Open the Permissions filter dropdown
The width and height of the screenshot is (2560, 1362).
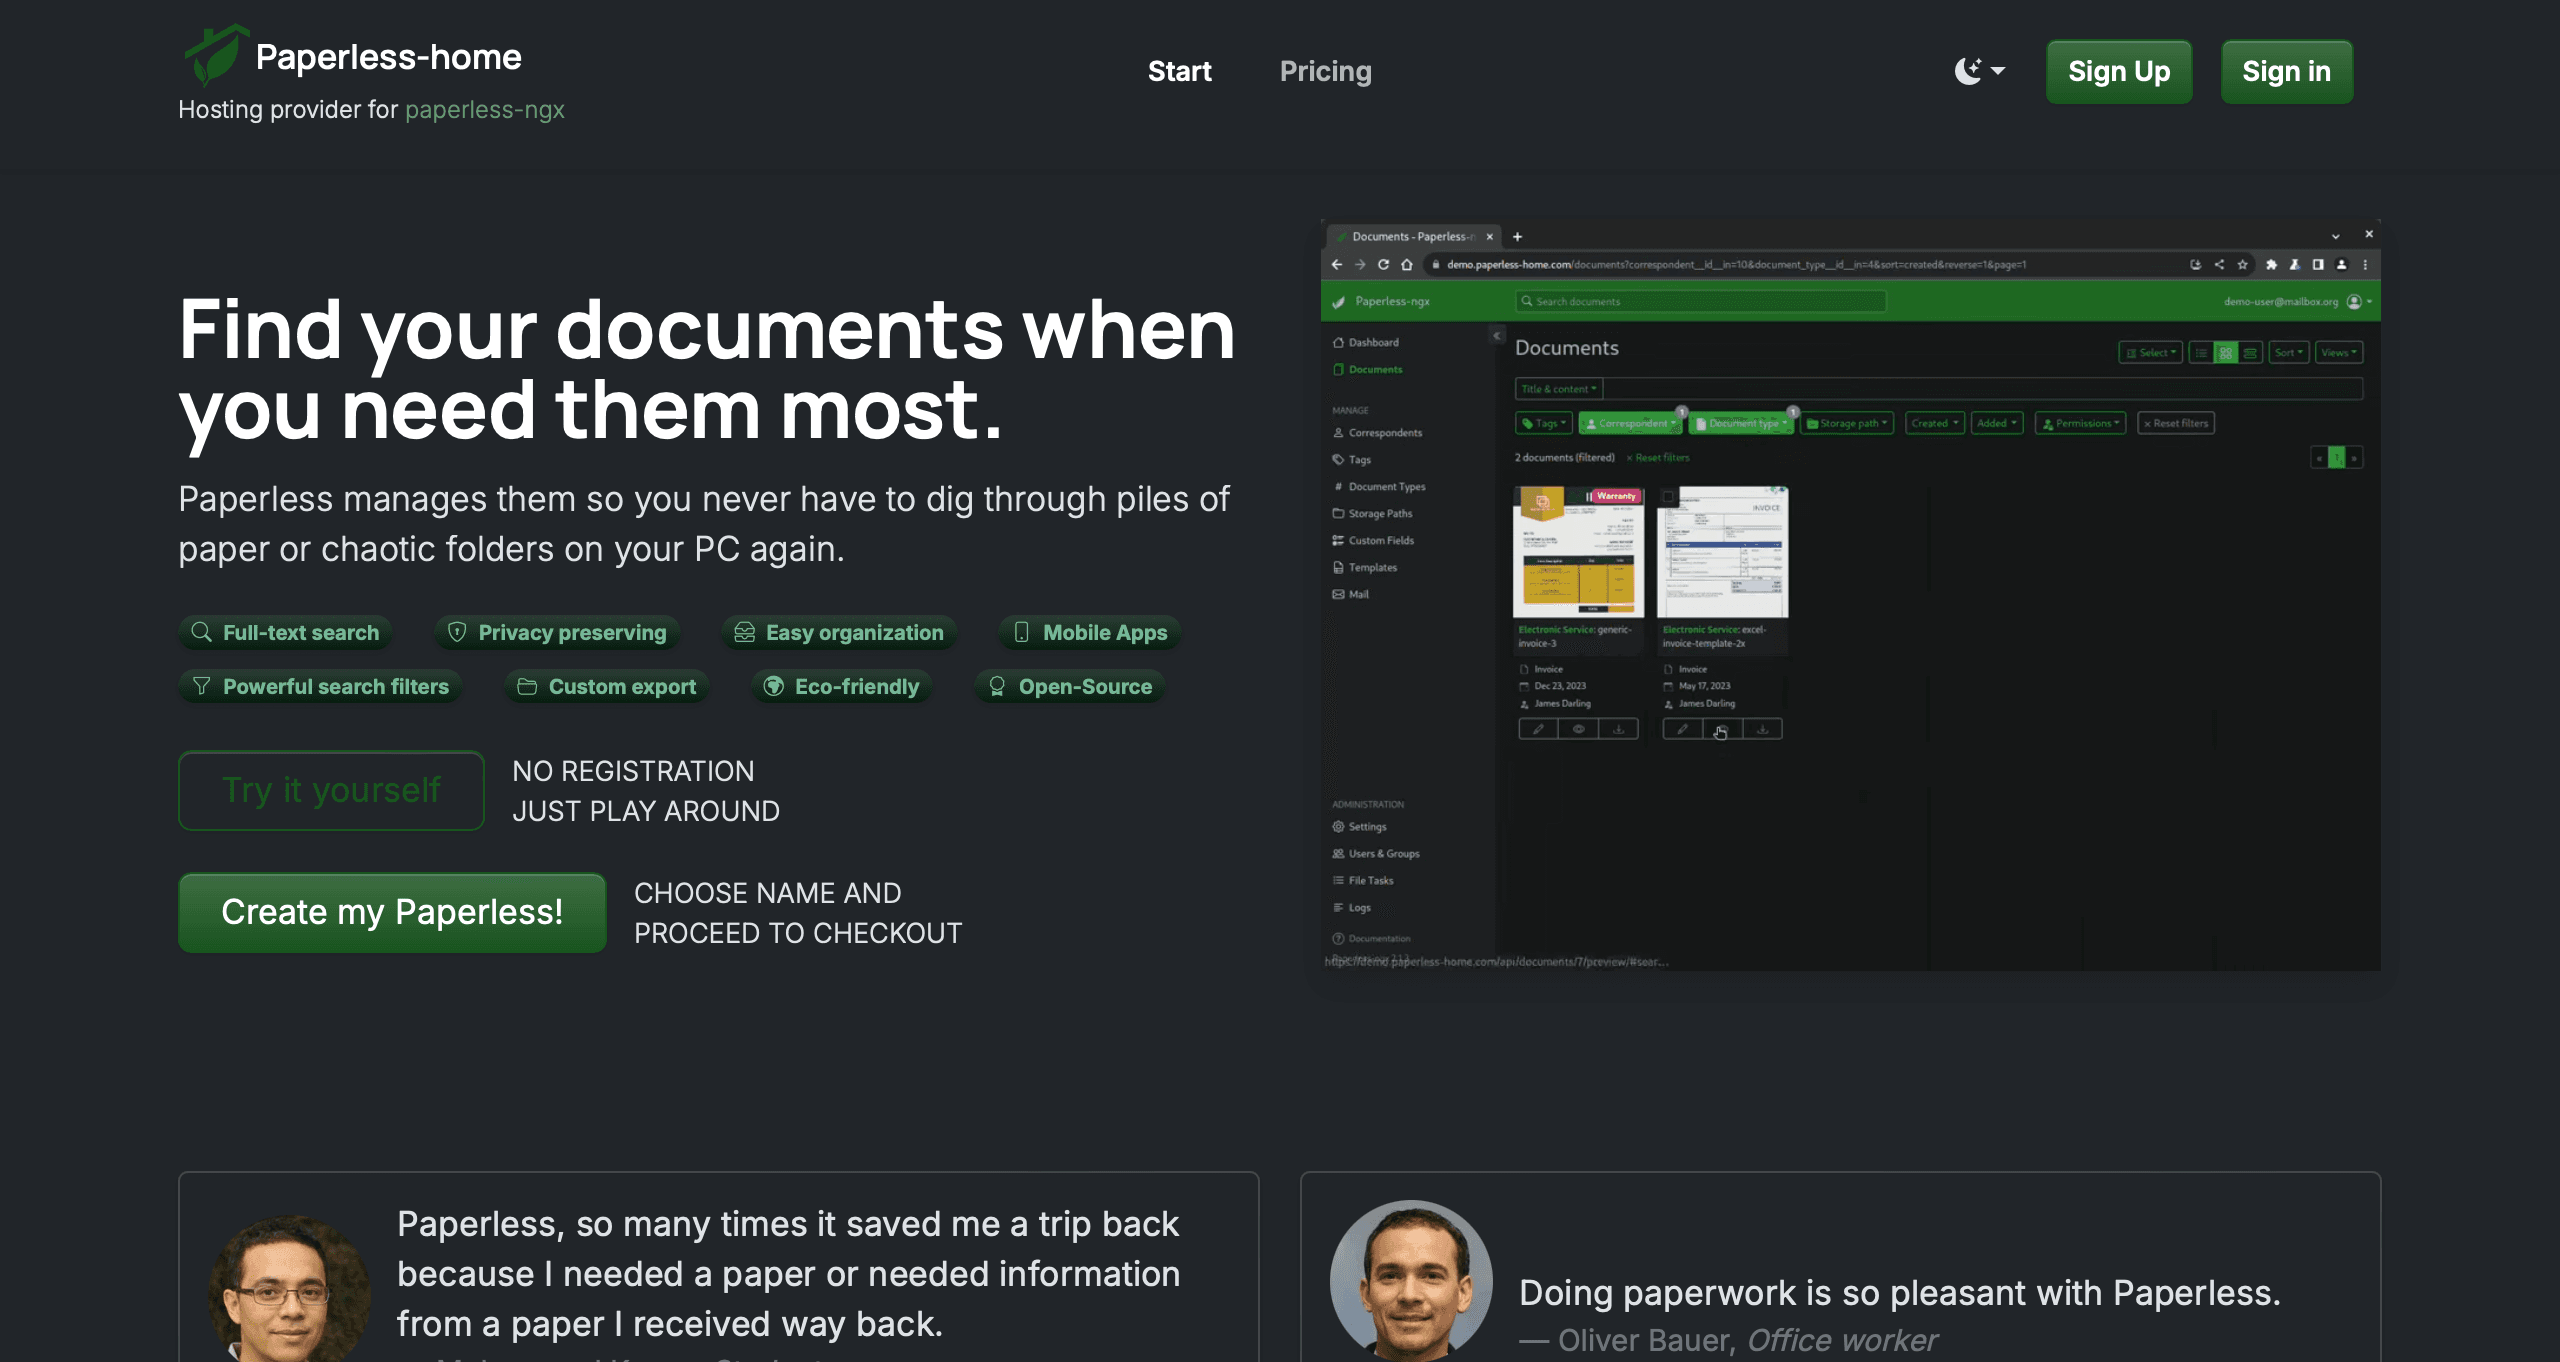point(2081,423)
